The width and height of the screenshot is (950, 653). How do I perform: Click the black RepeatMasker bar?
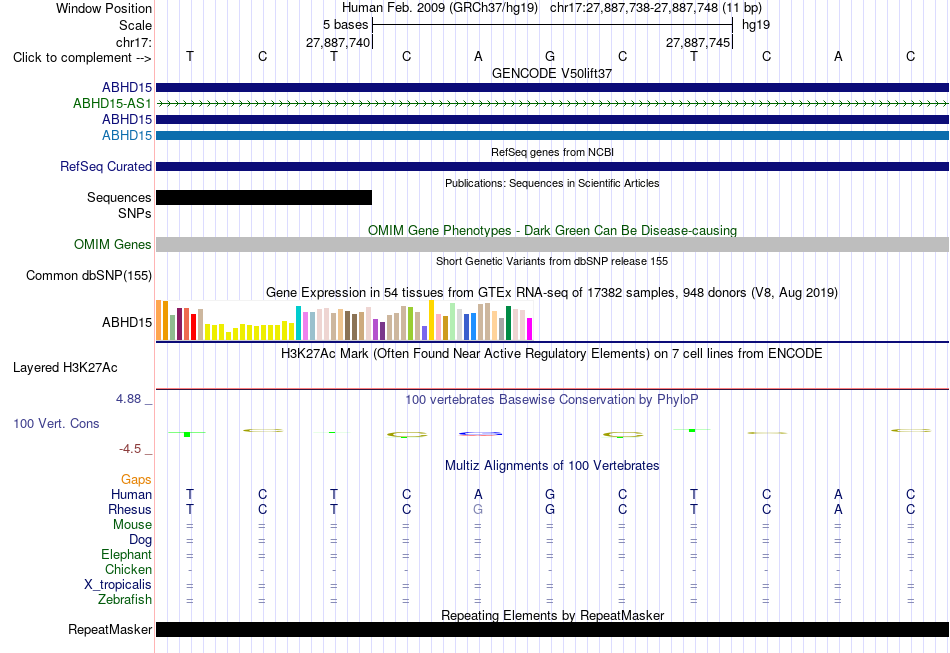pyautogui.click(x=552, y=629)
